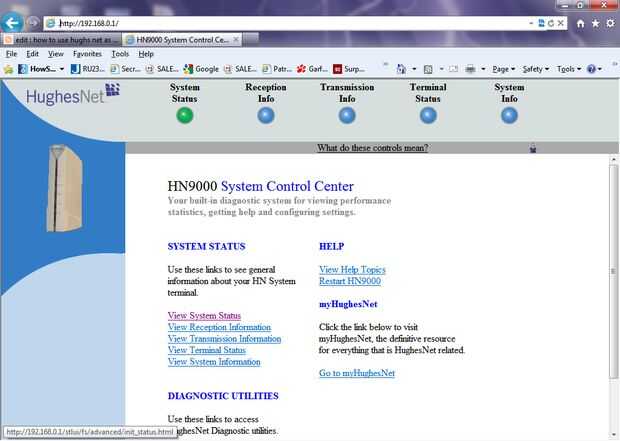Click the blue Reception Info indicator
This screenshot has height=441, width=620.
[266, 115]
